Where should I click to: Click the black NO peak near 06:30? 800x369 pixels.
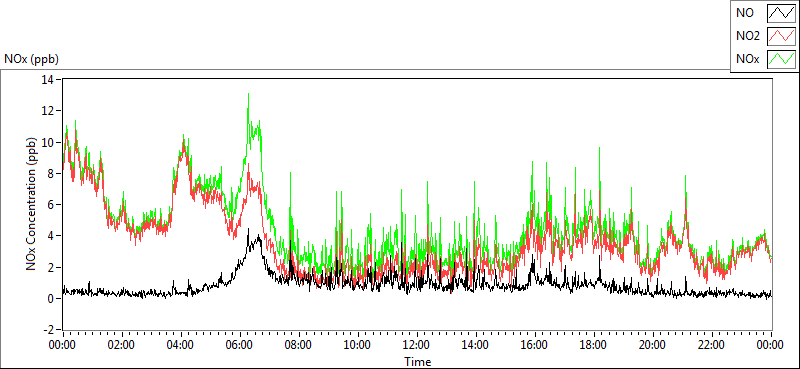248,230
